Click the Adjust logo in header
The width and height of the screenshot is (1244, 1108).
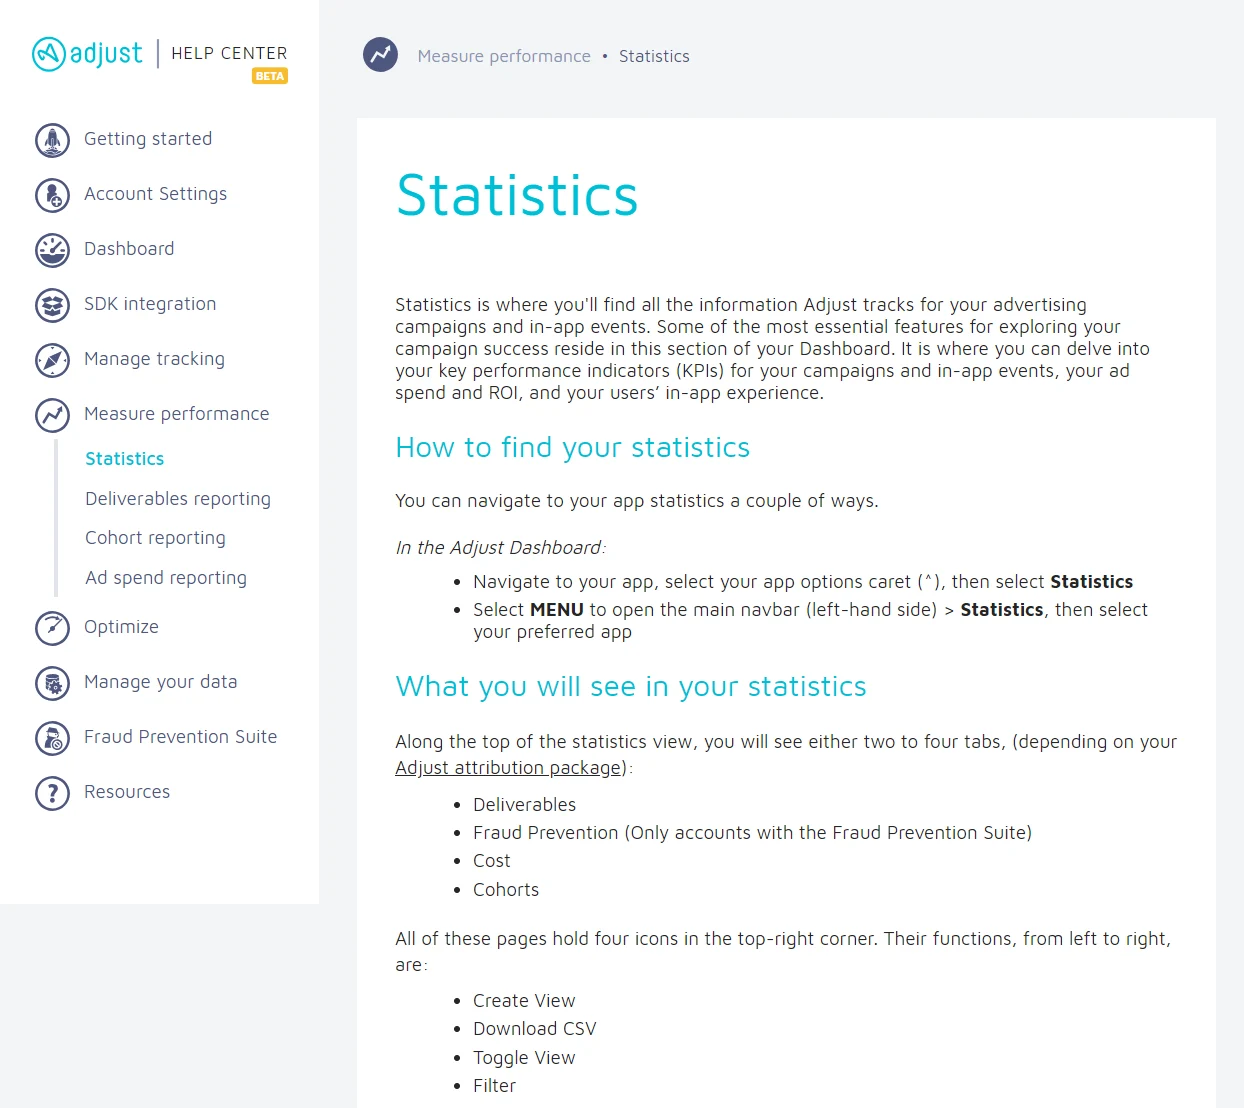pyautogui.click(x=88, y=53)
